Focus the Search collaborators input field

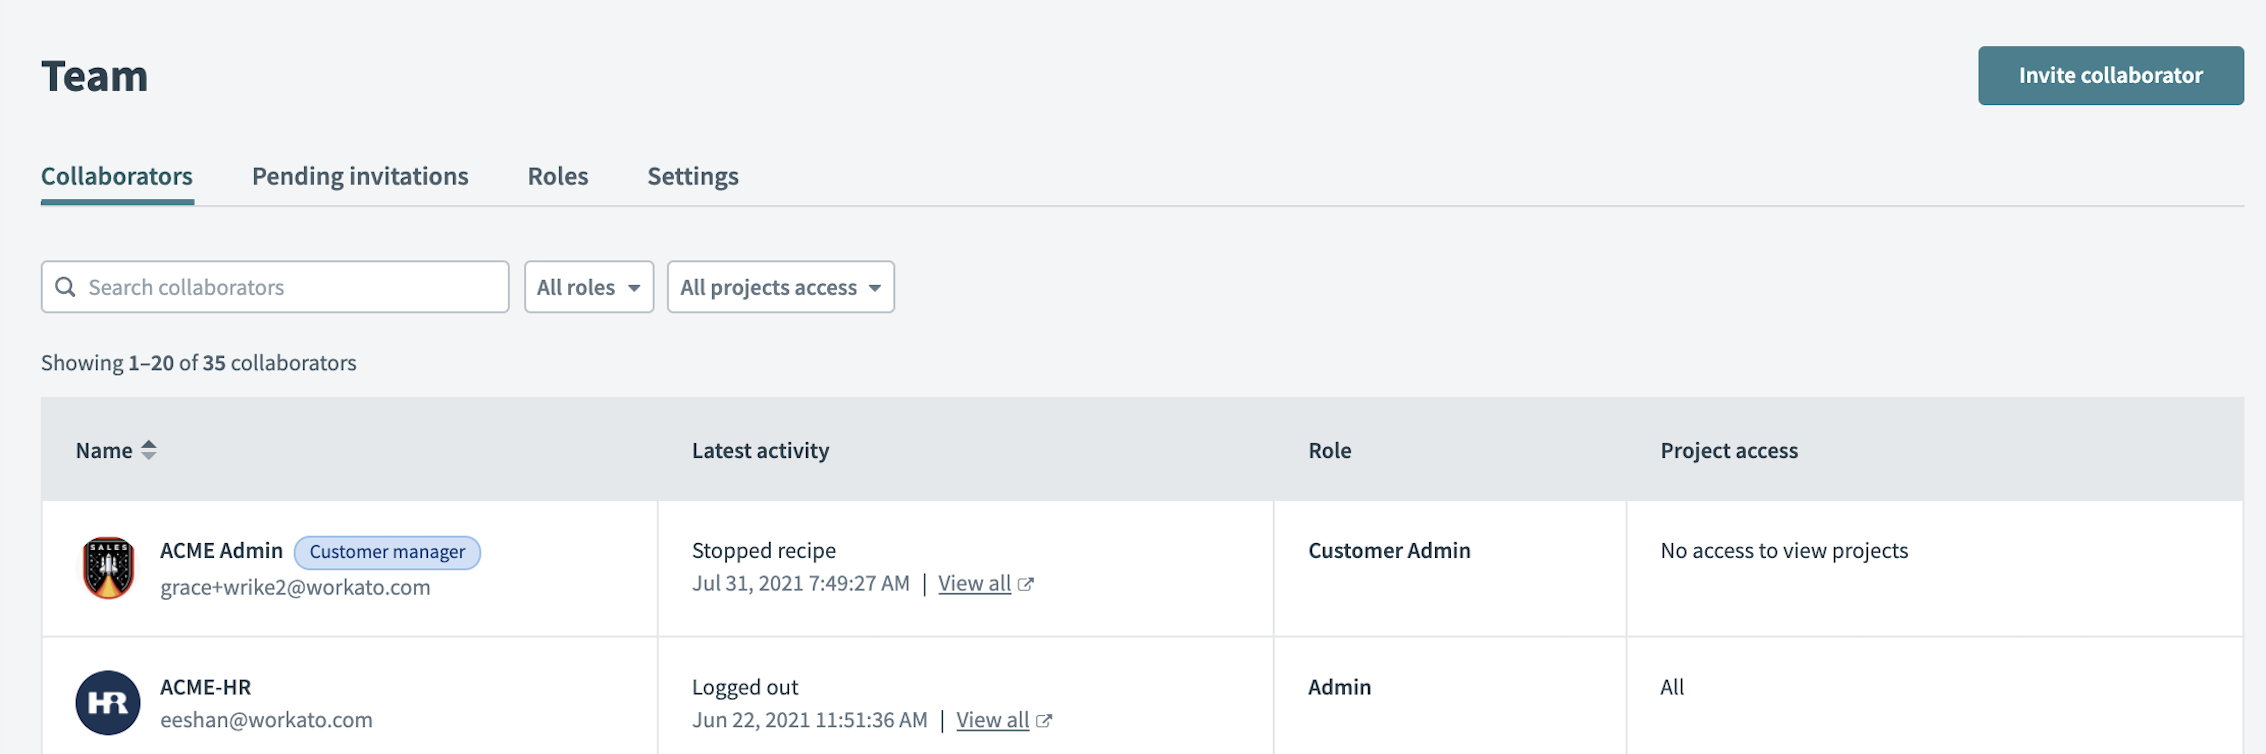(x=290, y=287)
